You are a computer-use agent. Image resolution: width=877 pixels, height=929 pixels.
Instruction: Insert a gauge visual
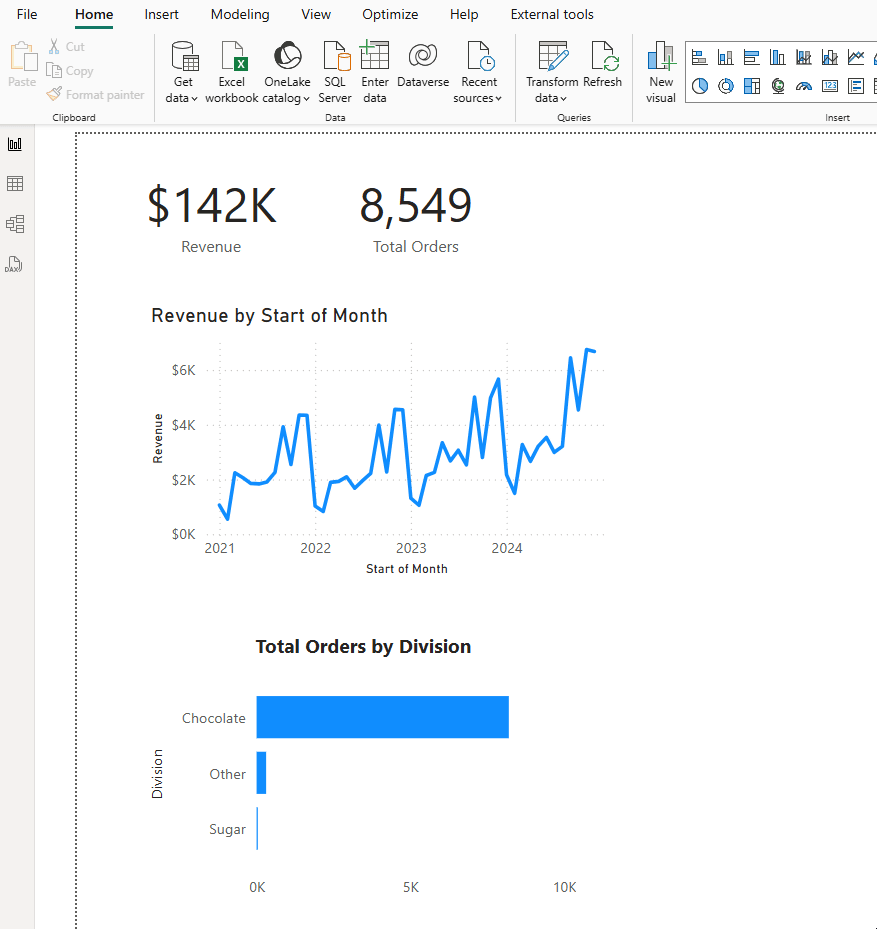coord(804,87)
